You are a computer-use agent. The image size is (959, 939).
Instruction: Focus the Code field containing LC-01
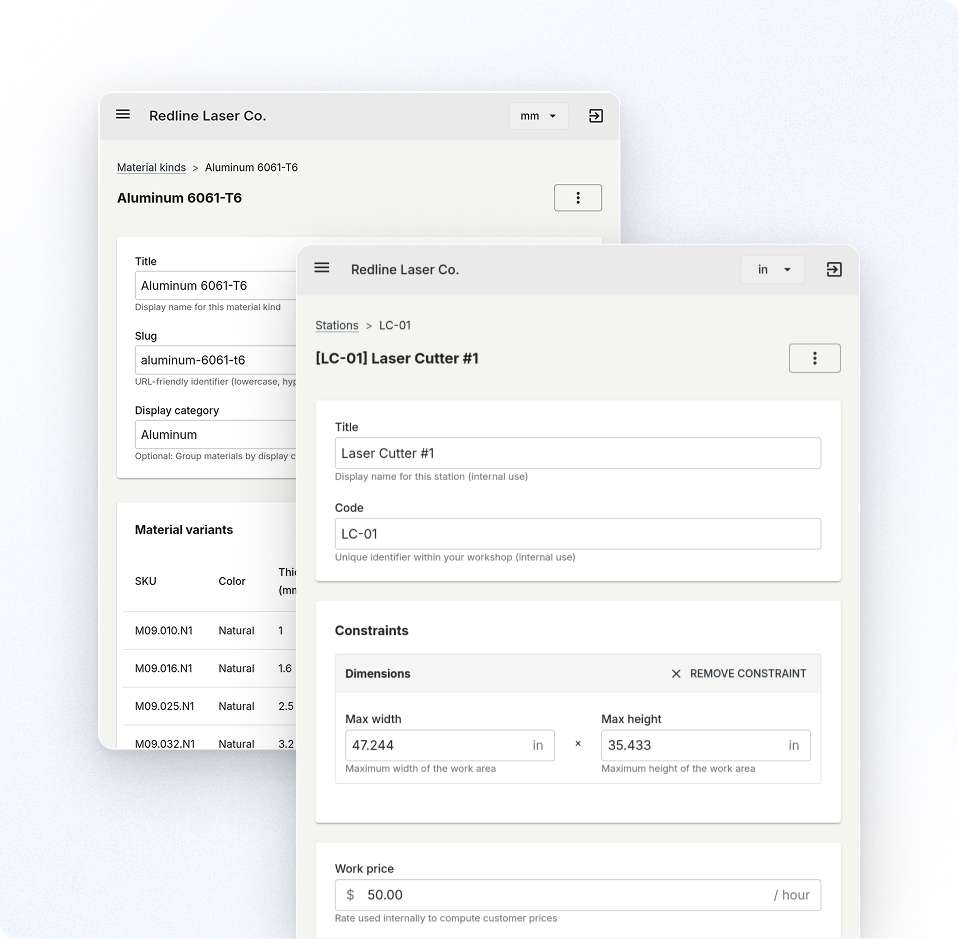577,534
